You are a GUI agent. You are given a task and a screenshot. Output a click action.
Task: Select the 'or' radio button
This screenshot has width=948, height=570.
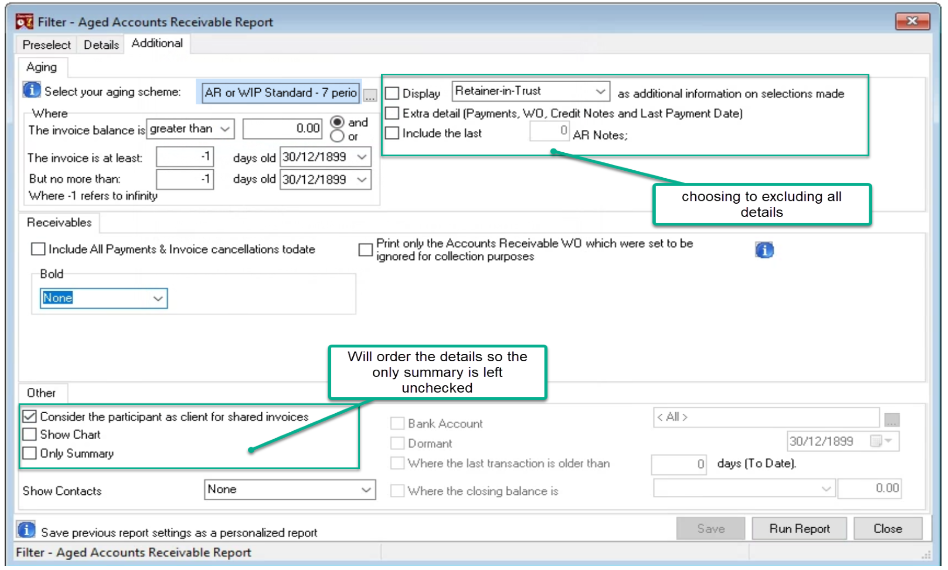pos(337,137)
